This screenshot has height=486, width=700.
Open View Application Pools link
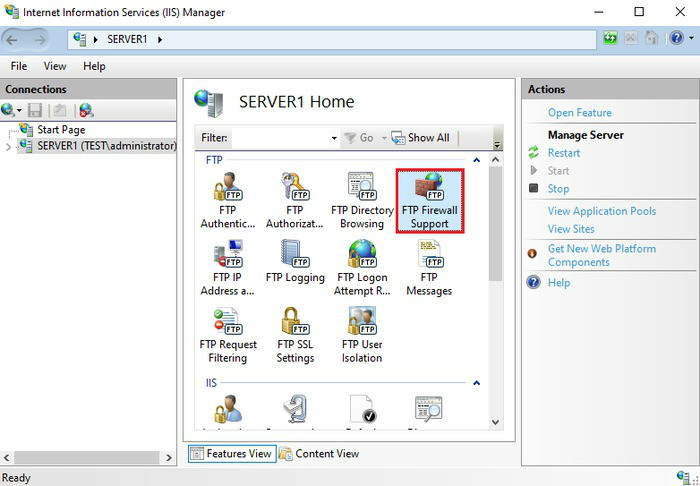pyautogui.click(x=601, y=211)
